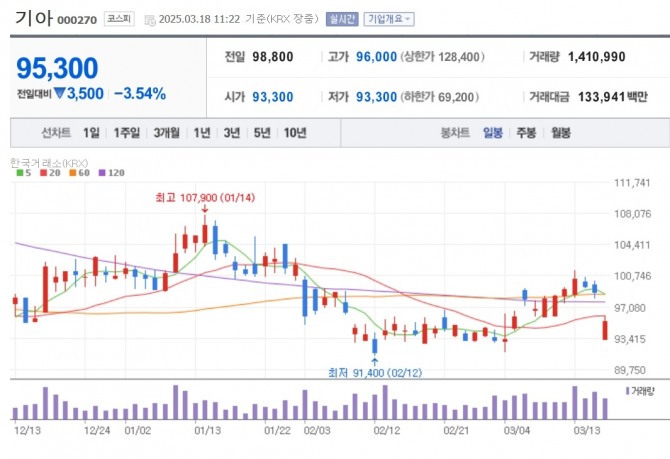Screen dimensions: 670x459
Task: Click the calendar icon beside the date
Action: [x=149, y=19]
